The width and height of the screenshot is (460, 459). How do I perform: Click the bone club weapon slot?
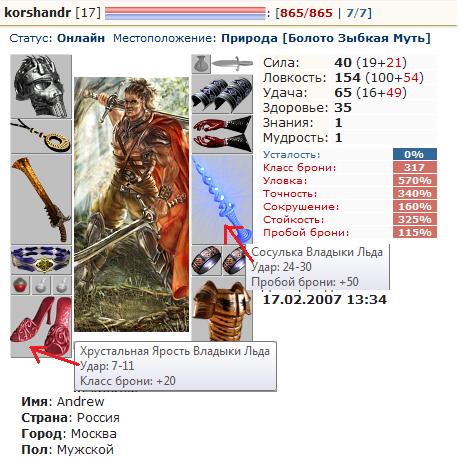click(41, 199)
